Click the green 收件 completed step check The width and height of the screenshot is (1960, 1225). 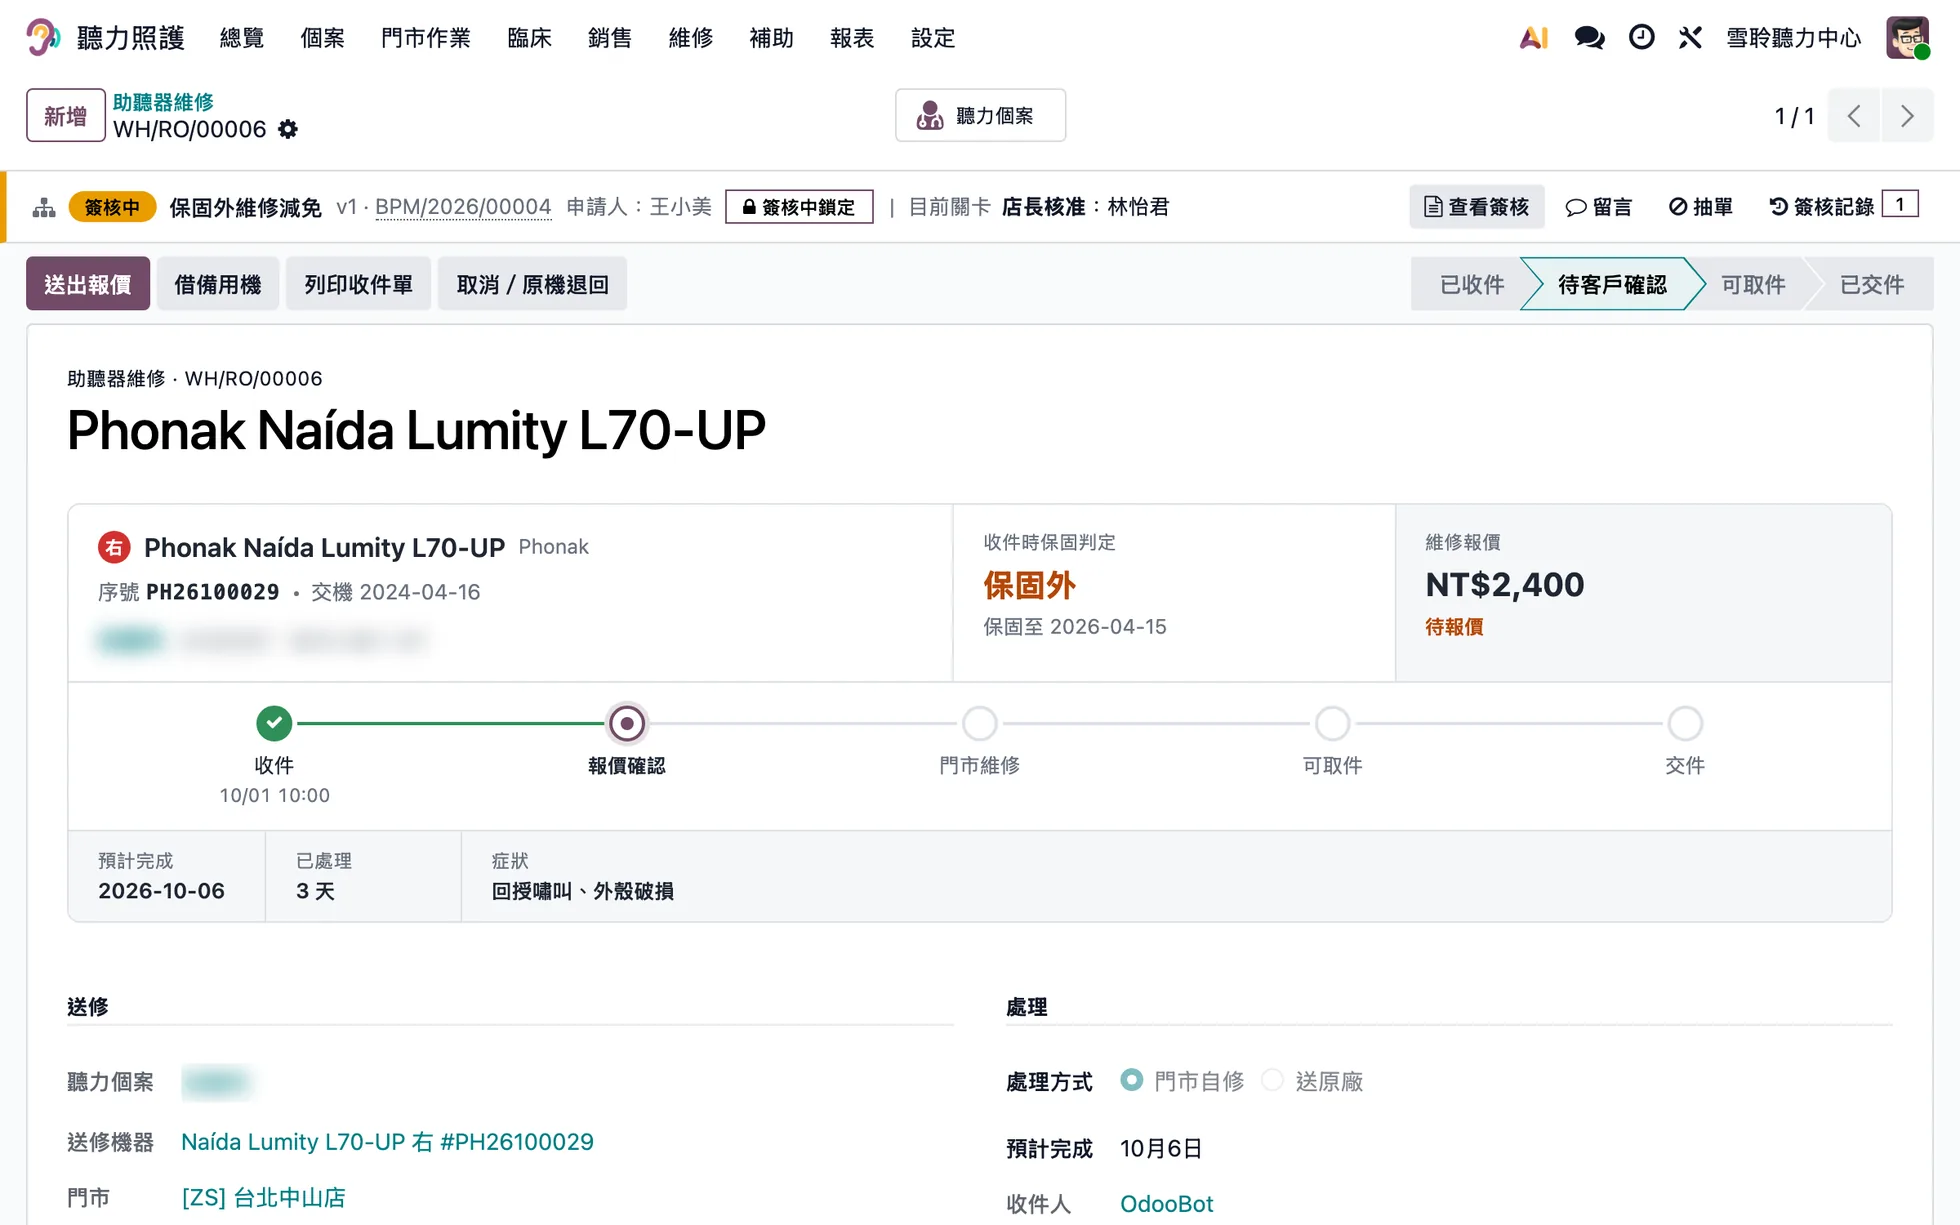click(x=274, y=723)
